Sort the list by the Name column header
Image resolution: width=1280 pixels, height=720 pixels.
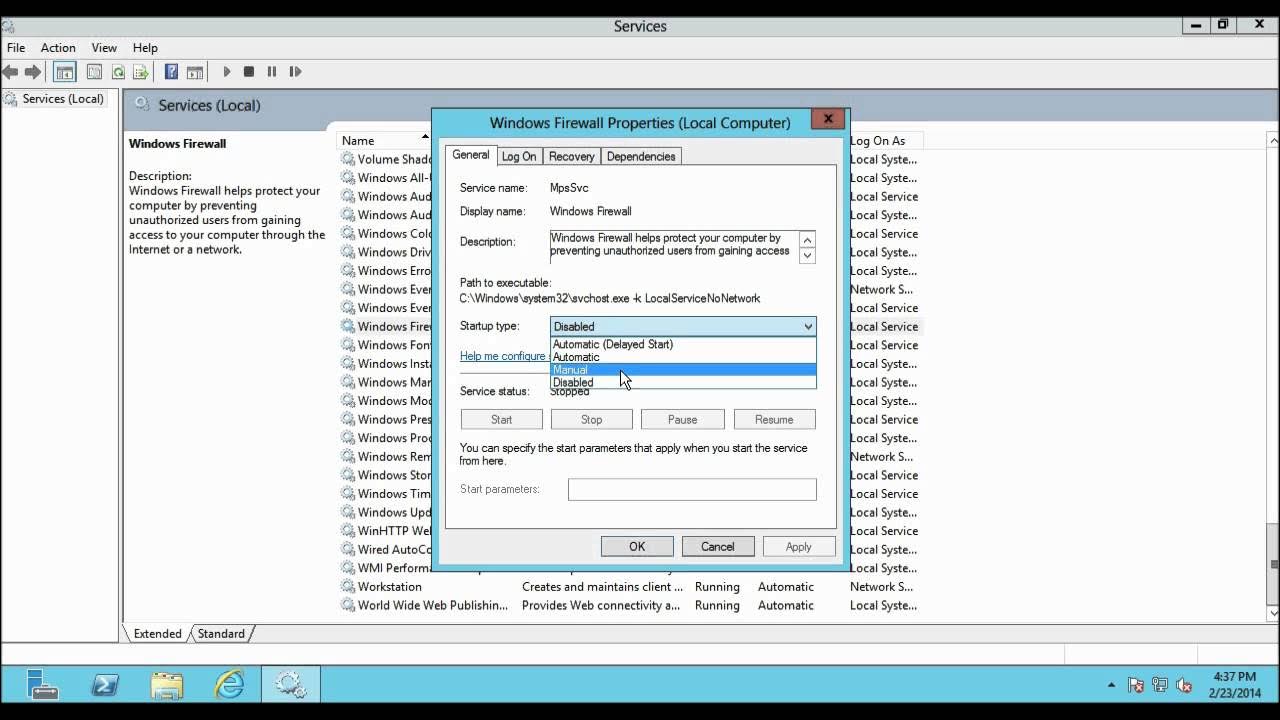[384, 141]
